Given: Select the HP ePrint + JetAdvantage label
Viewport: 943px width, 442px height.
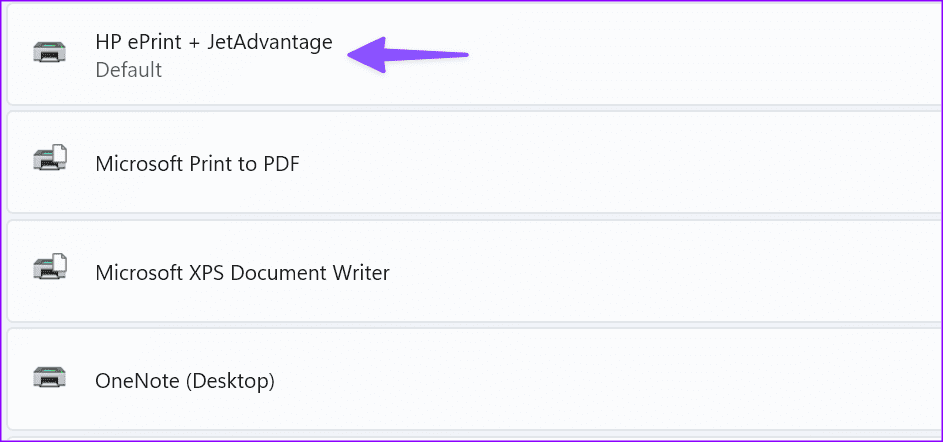Looking at the screenshot, I should (x=213, y=43).
